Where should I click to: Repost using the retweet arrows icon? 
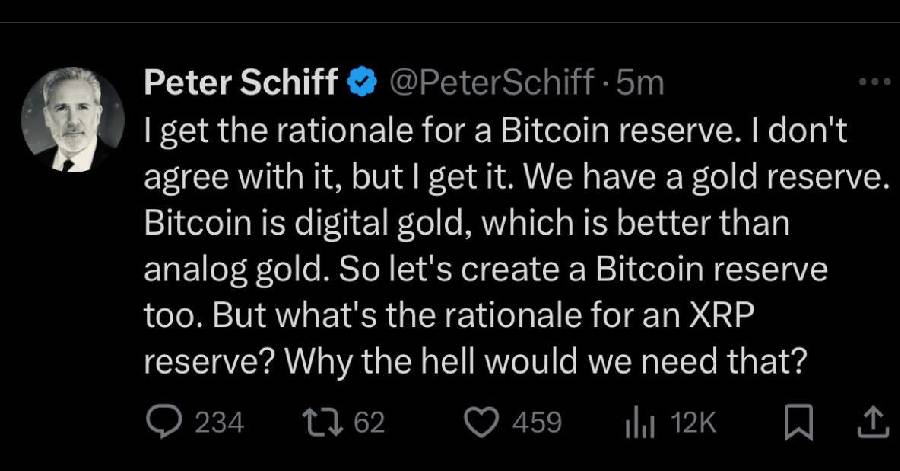pos(323,422)
